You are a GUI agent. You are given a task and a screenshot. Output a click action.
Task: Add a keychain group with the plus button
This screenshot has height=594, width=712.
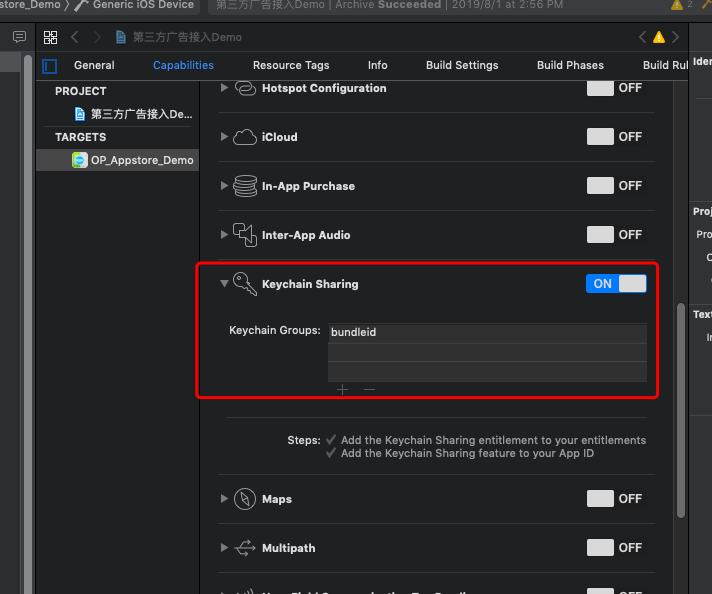pos(342,389)
